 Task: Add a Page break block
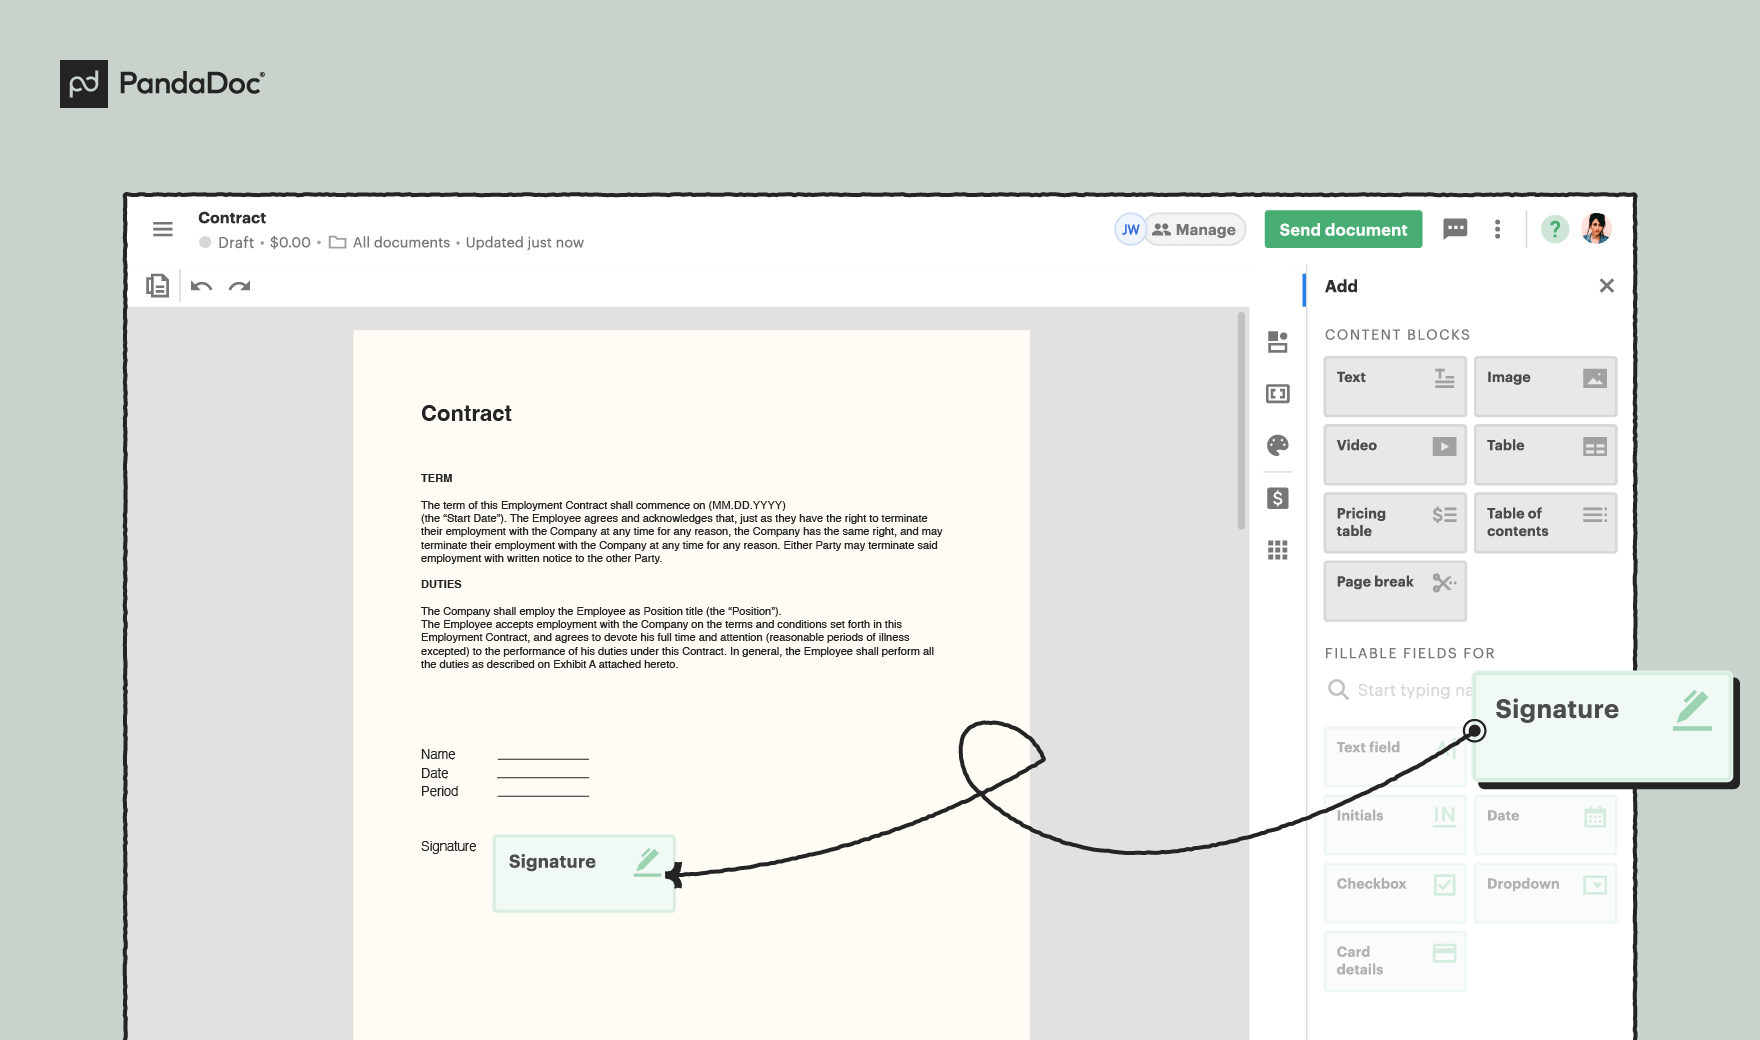click(1394, 590)
